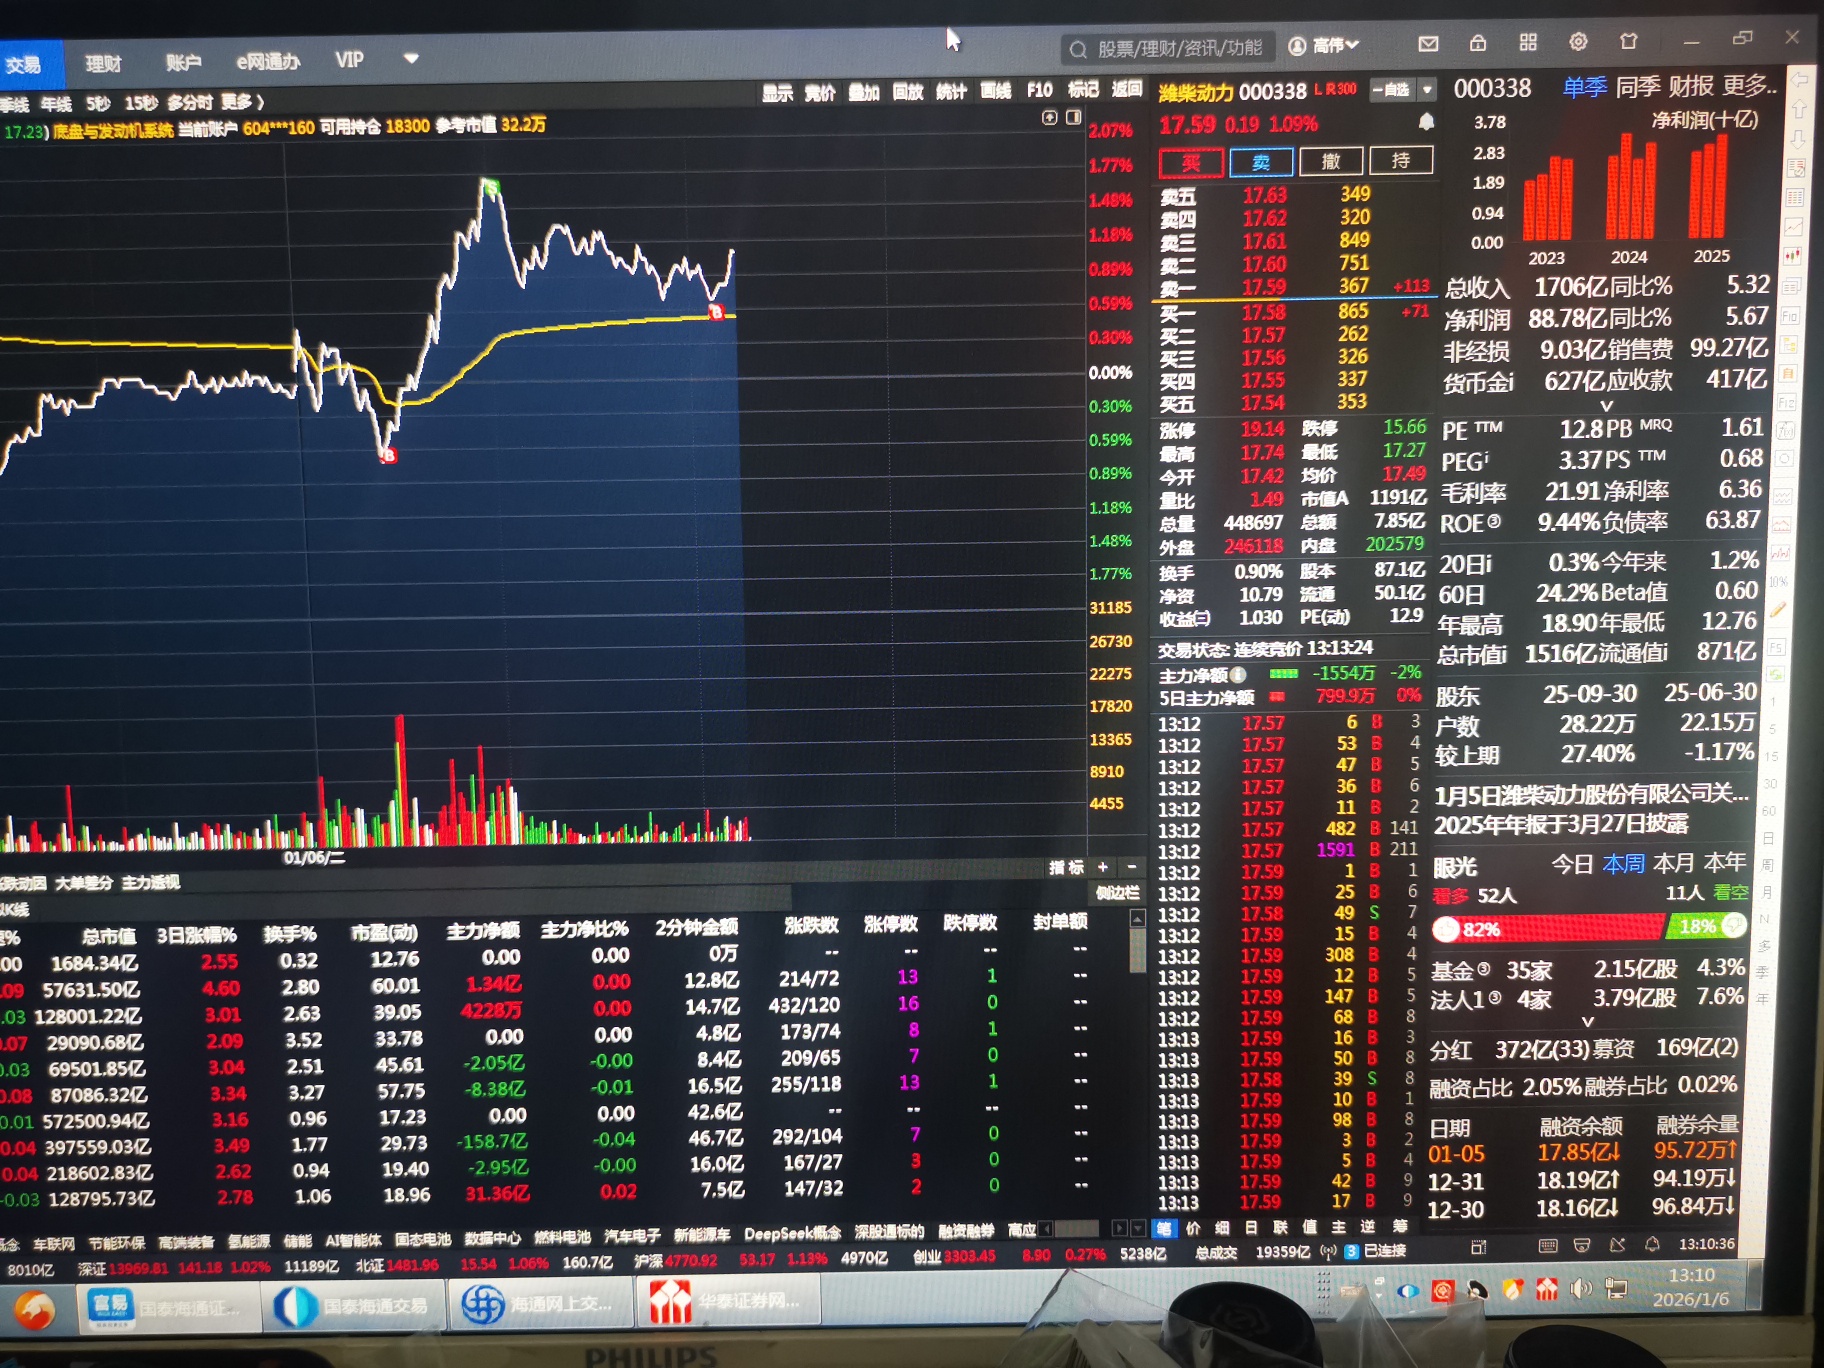Click the 自选 watchlist button
The width and height of the screenshot is (1824, 1368).
coord(1391,90)
